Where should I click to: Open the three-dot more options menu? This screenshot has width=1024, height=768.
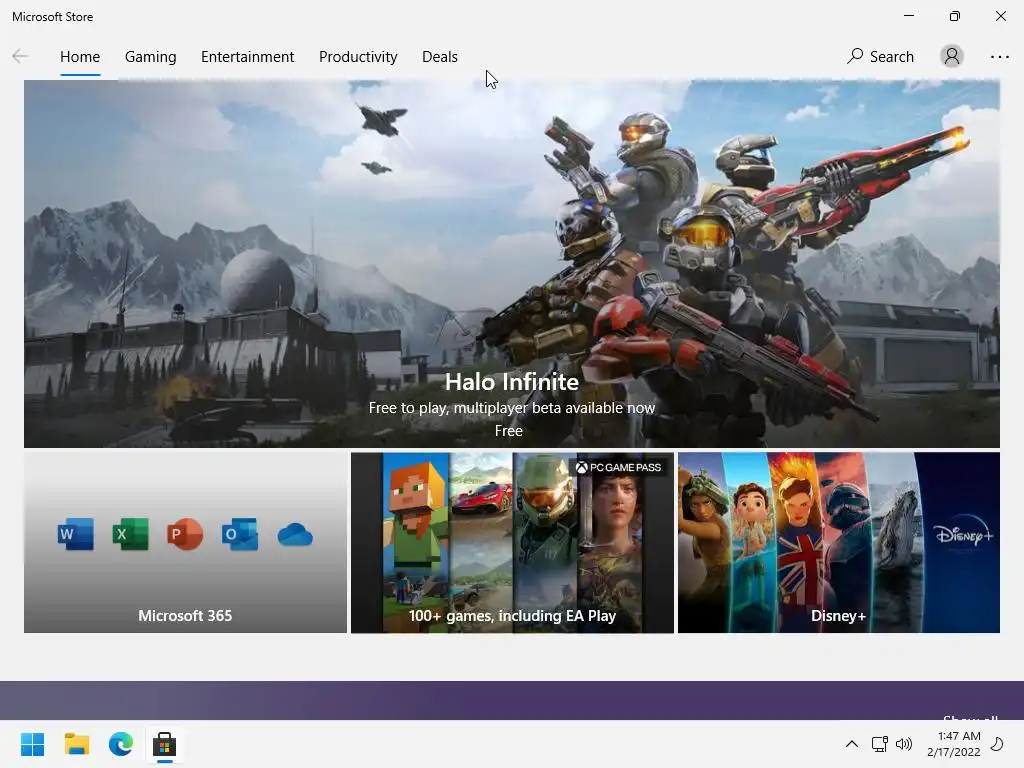pyautogui.click(x=1000, y=57)
